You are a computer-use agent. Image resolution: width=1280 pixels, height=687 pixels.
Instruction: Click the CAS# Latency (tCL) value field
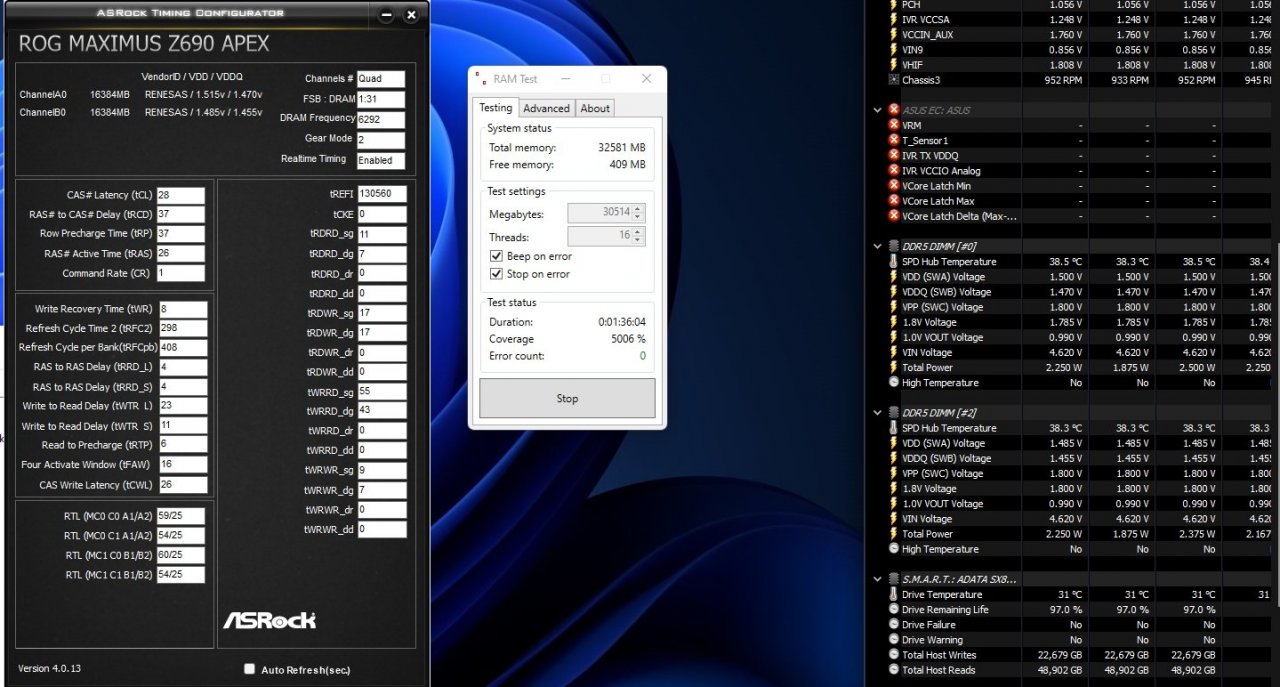click(x=180, y=195)
